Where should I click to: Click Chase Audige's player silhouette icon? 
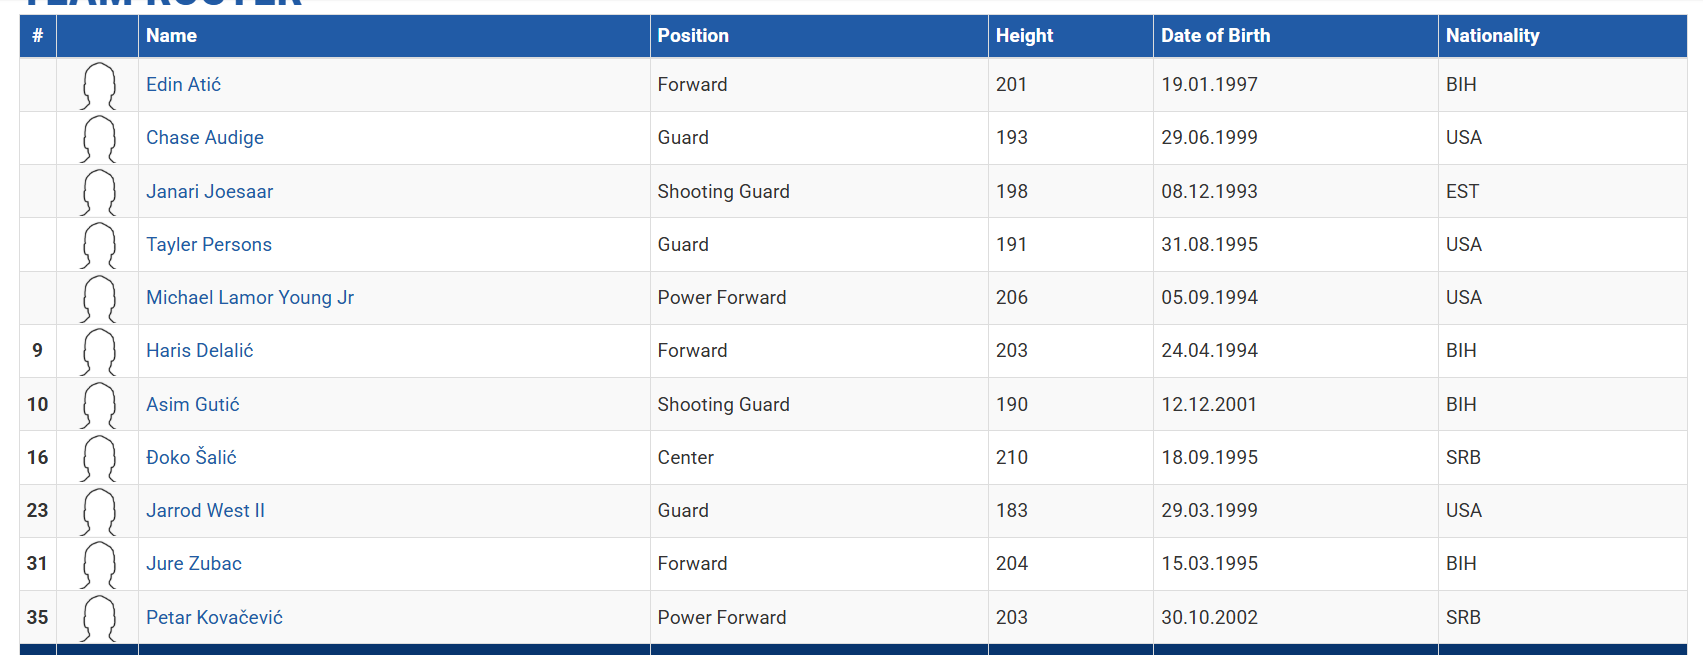tap(98, 139)
